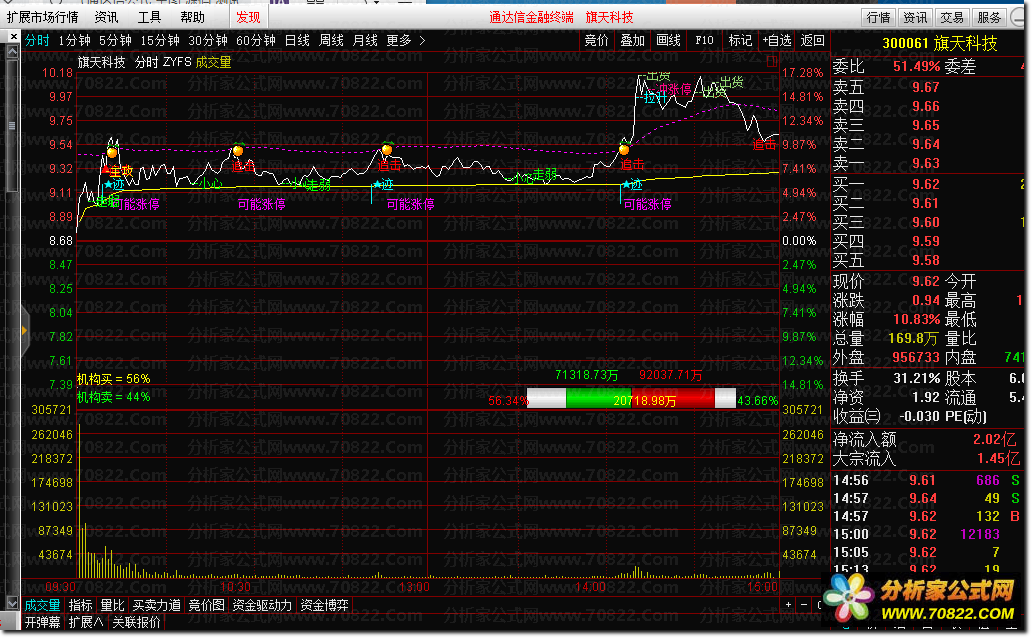Viewport: 1033px width, 638px height.
Task: Select the 指标 tab
Action: pyautogui.click(x=80, y=605)
